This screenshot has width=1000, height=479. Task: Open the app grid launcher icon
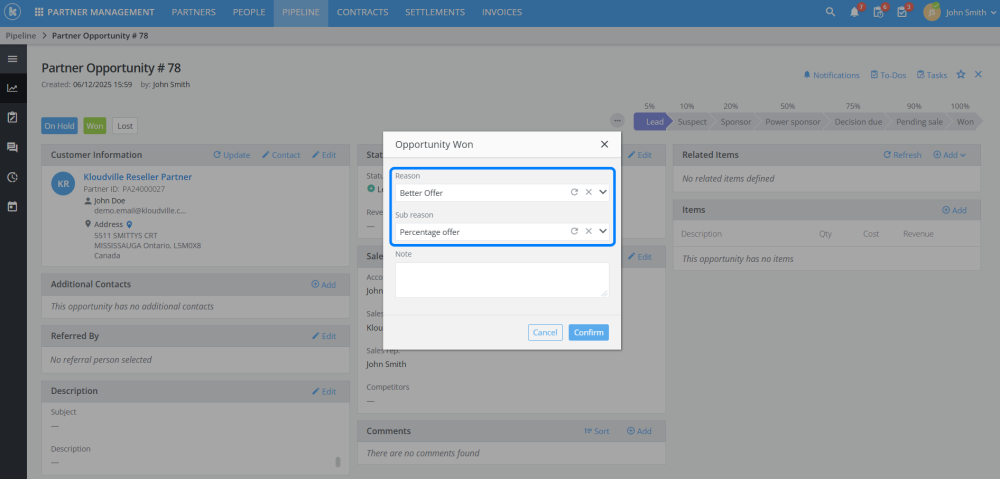pyautogui.click(x=39, y=12)
